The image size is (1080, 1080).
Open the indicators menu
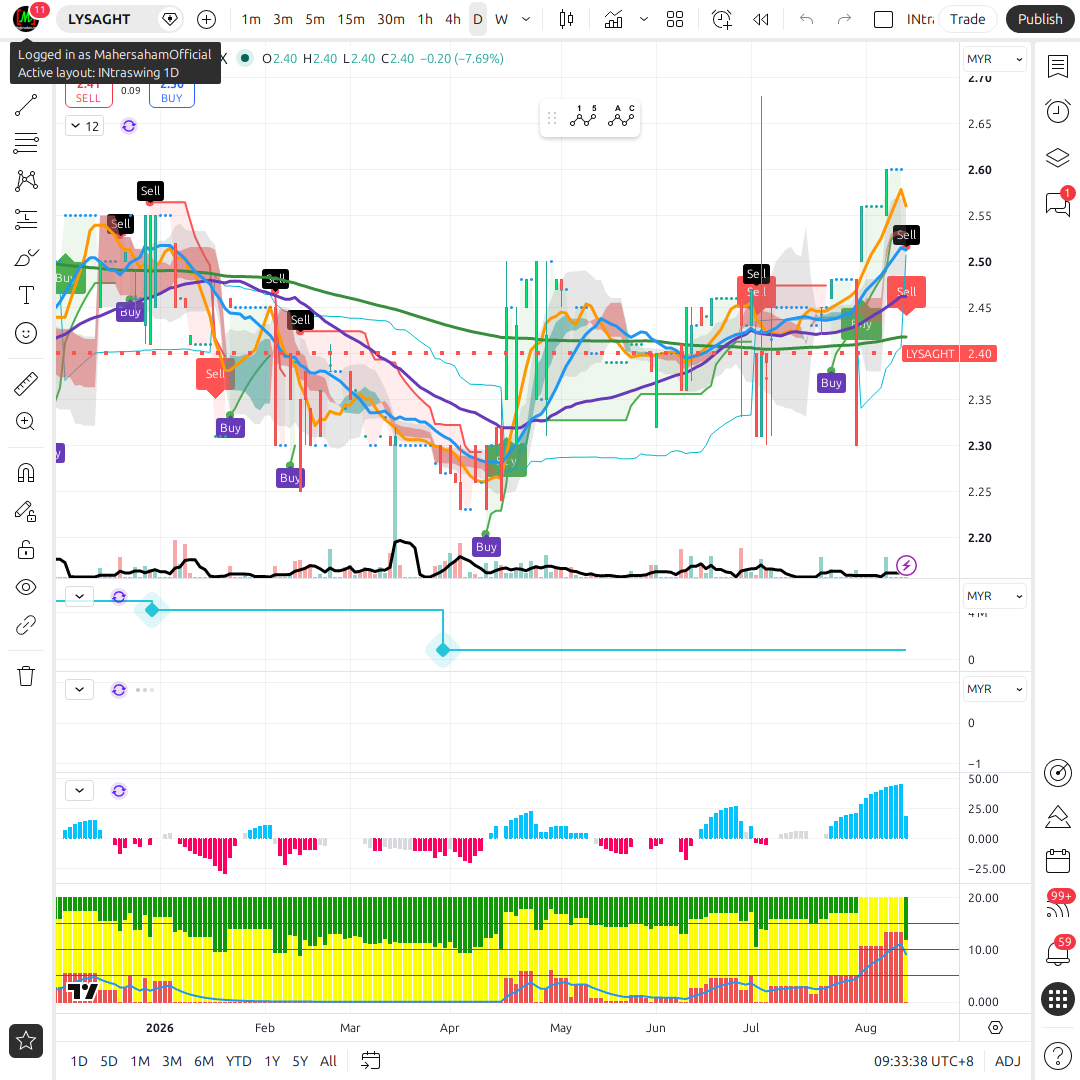click(x=613, y=19)
